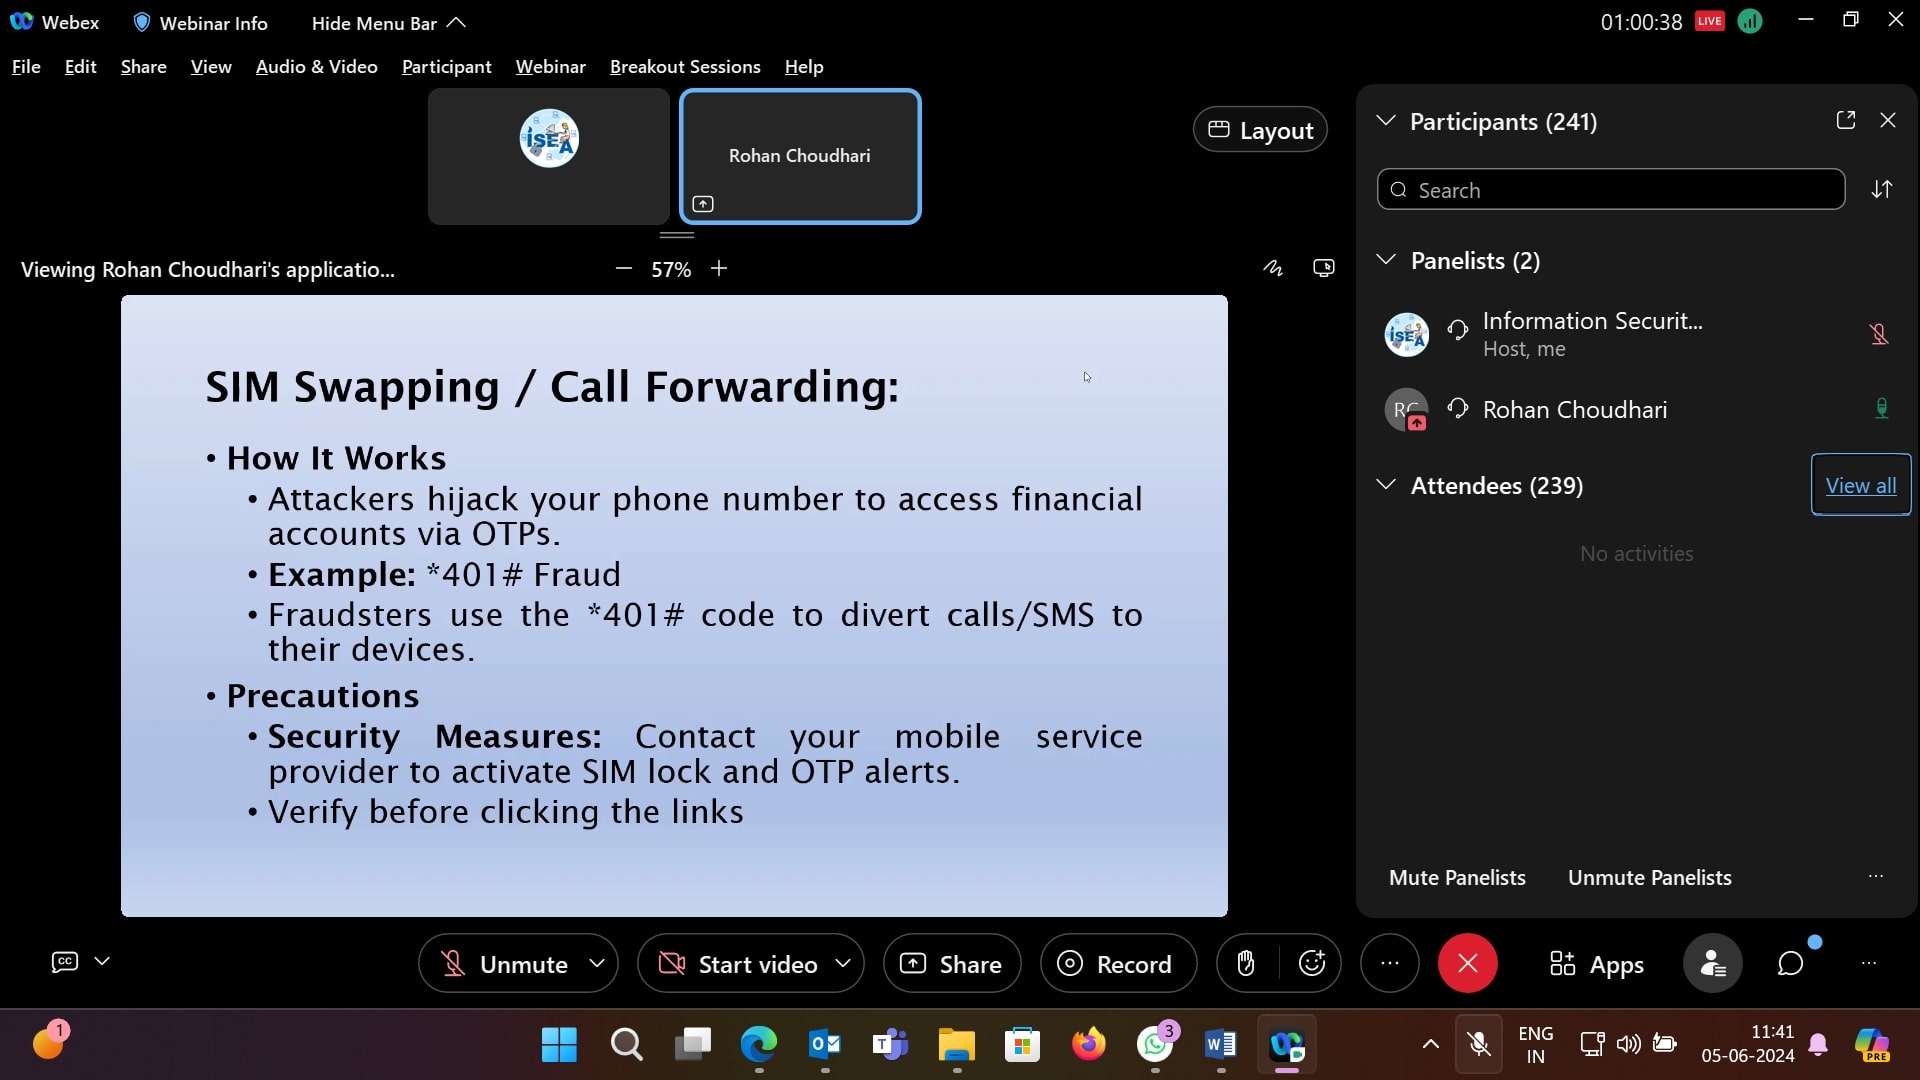Open the Audio & Video menu
The image size is (1920, 1080).
click(316, 67)
